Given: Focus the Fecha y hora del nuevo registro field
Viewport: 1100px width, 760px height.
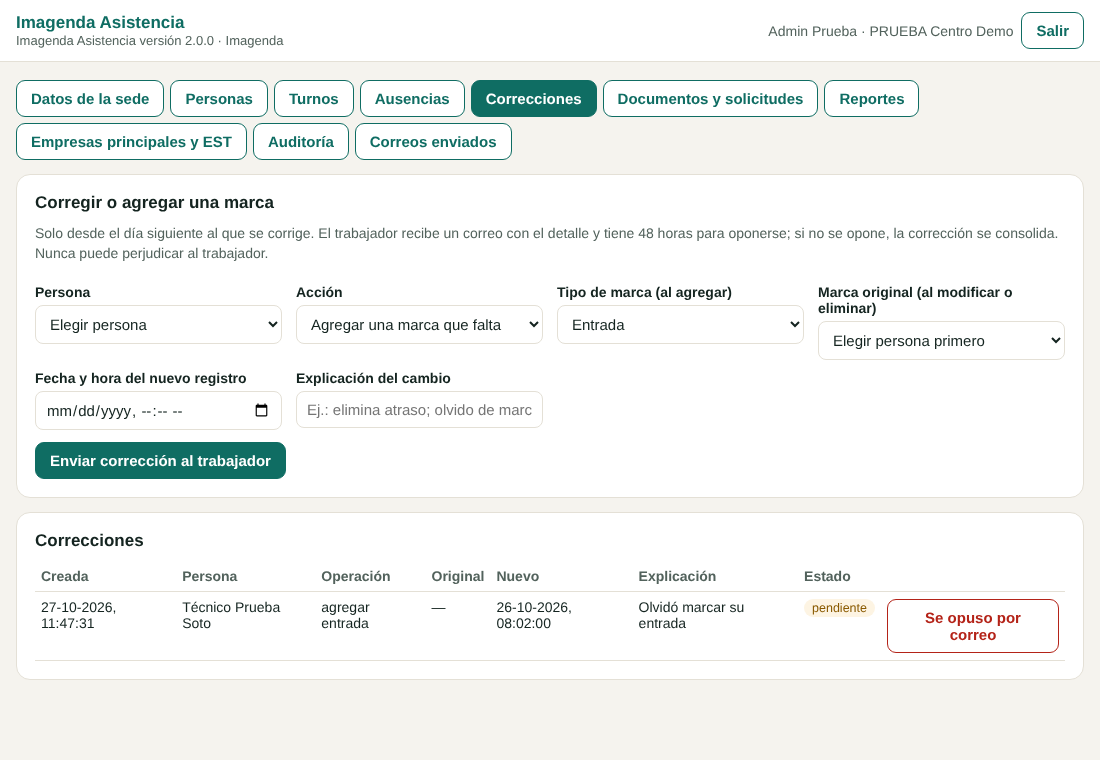Looking at the screenshot, I should [159, 411].
